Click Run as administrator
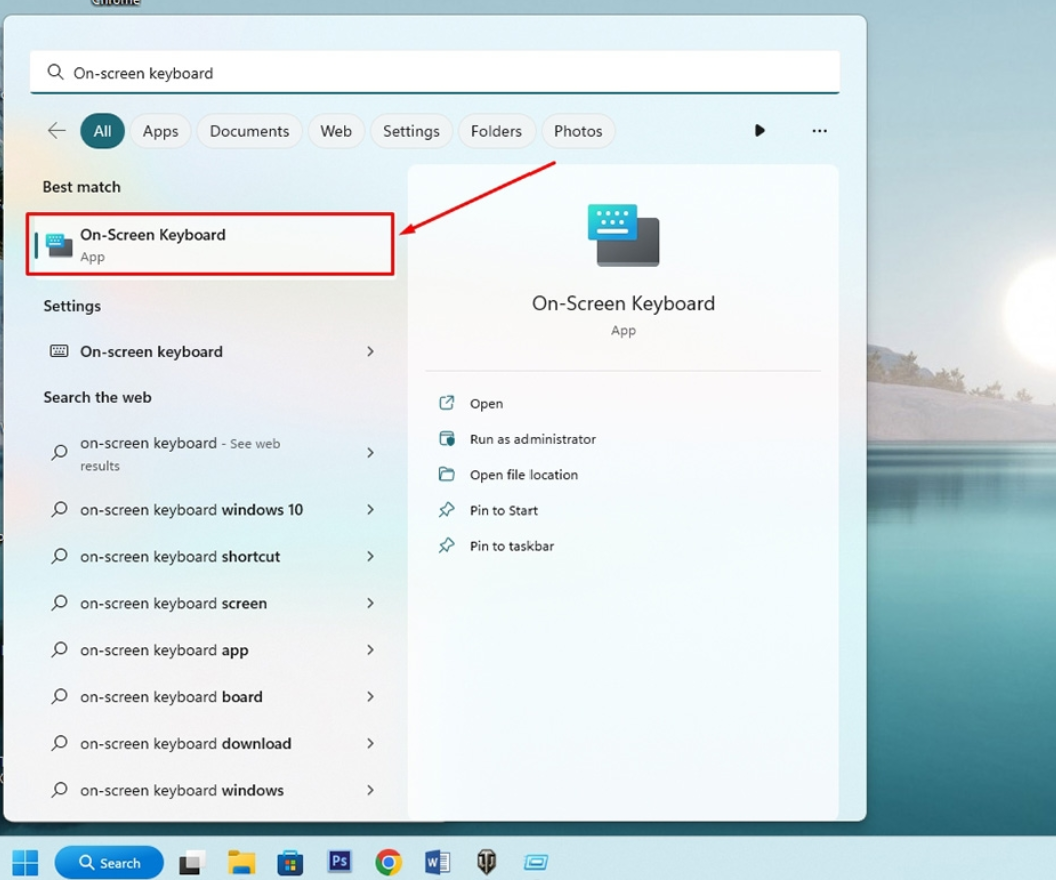This screenshot has height=880, width=1056. click(x=532, y=439)
